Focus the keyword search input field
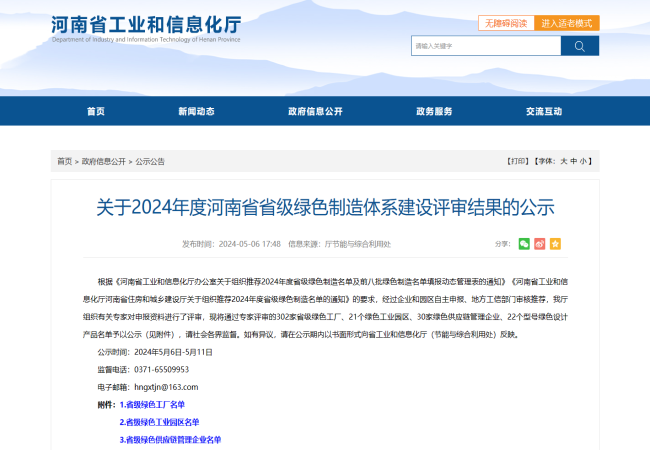The height and width of the screenshot is (450, 650). click(485, 46)
